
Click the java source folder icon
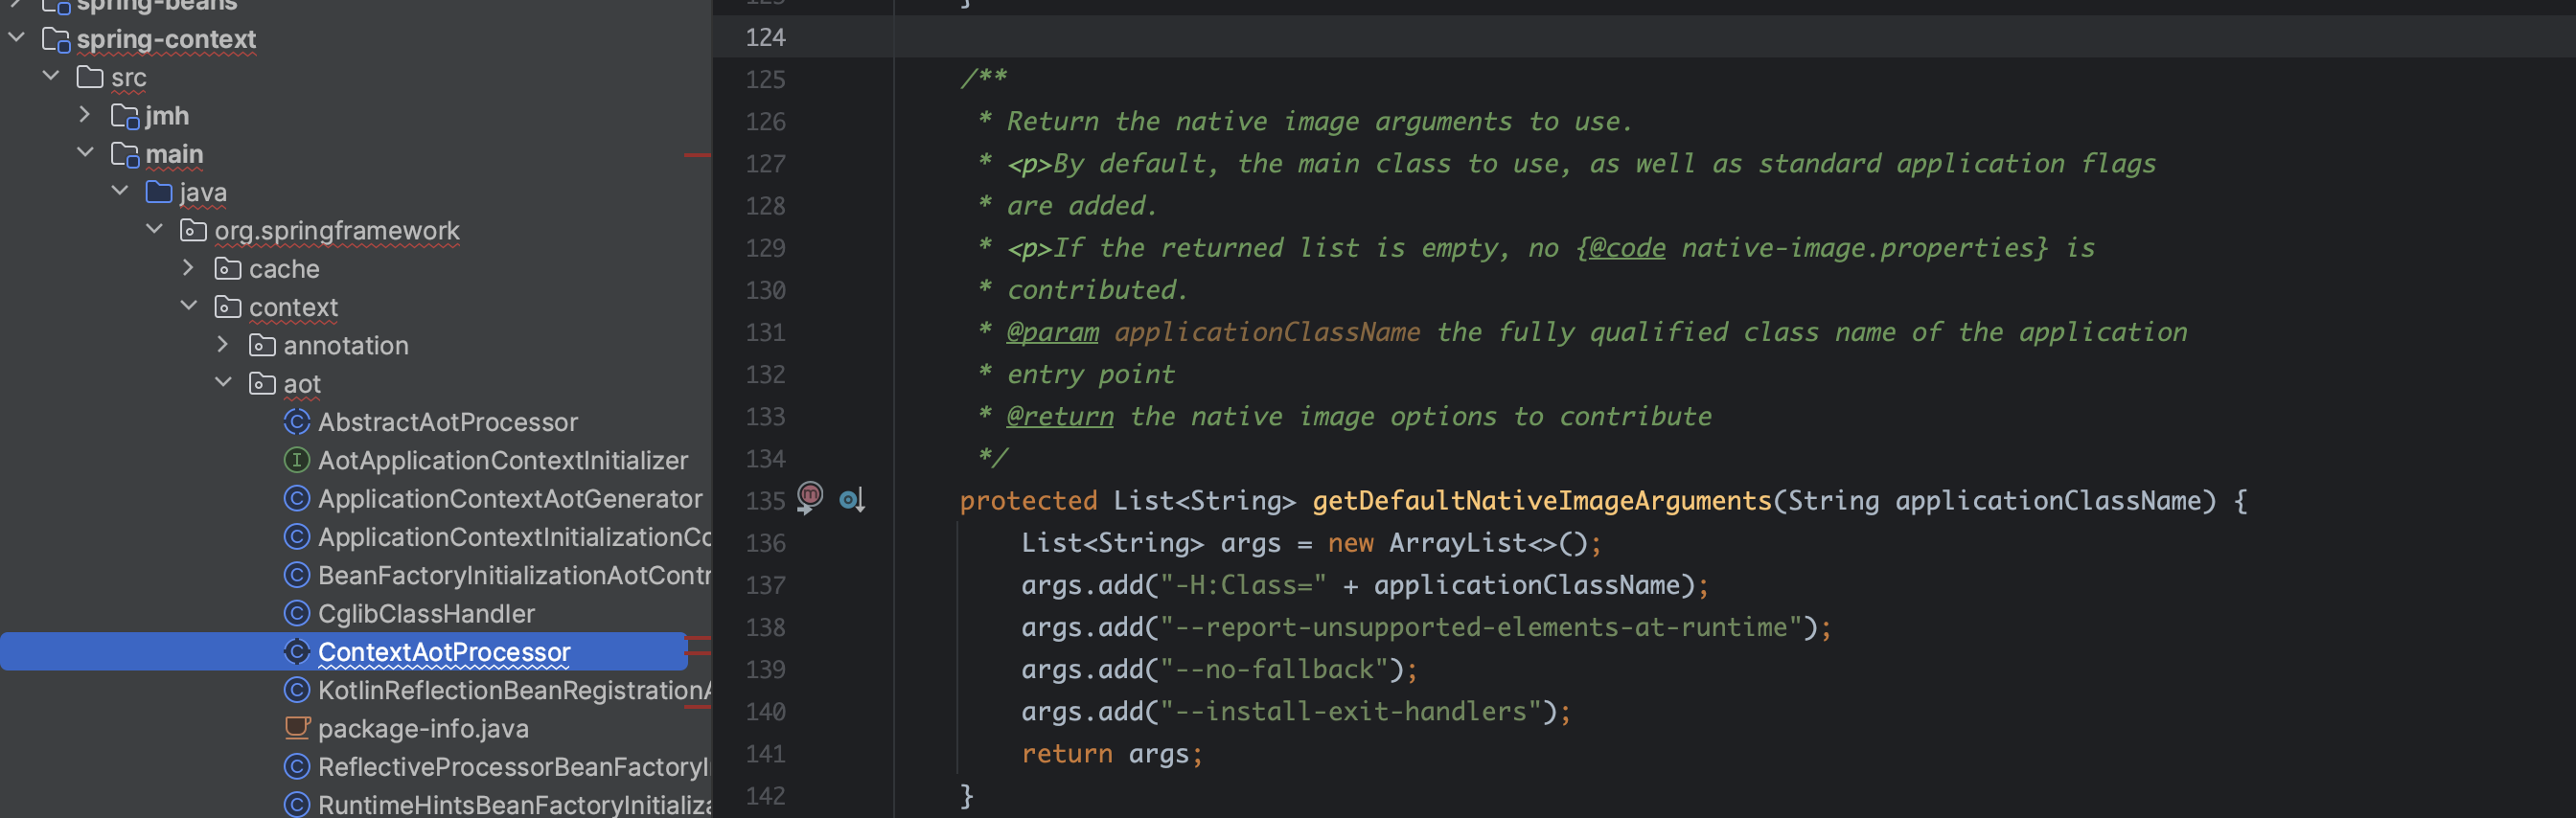[159, 192]
